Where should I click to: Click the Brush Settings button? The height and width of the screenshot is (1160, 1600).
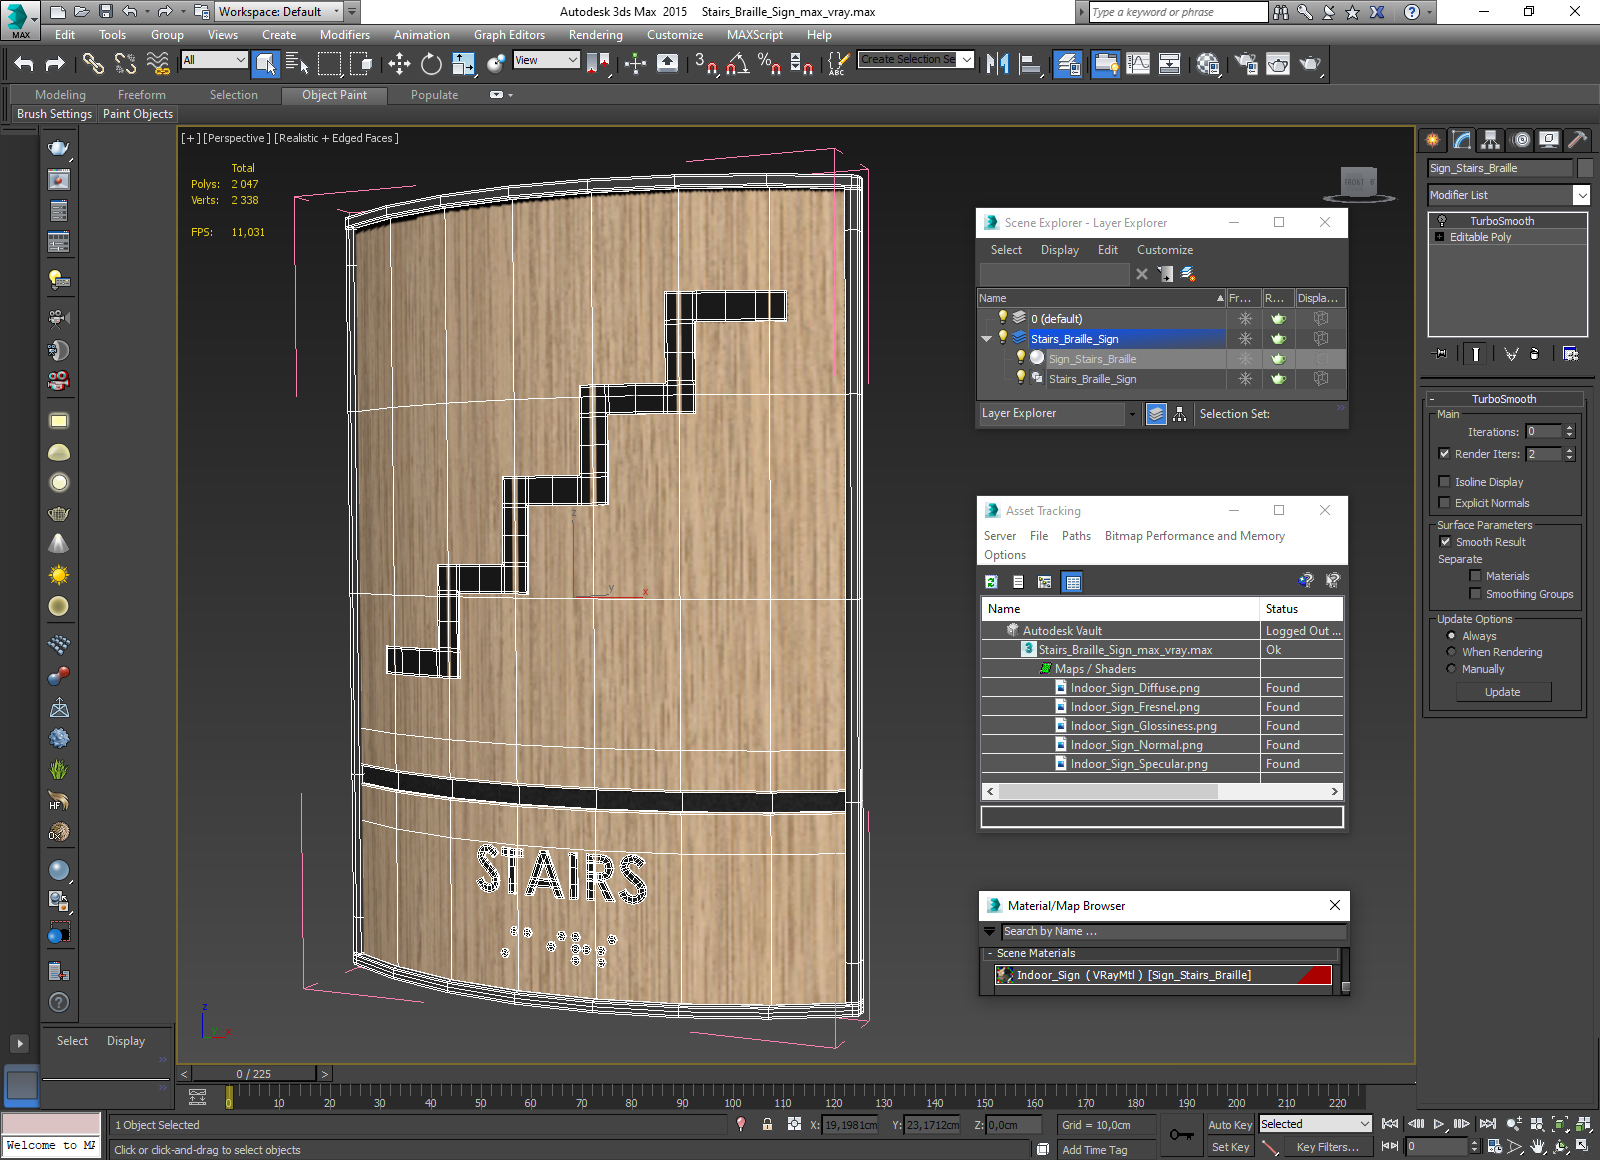pos(54,114)
